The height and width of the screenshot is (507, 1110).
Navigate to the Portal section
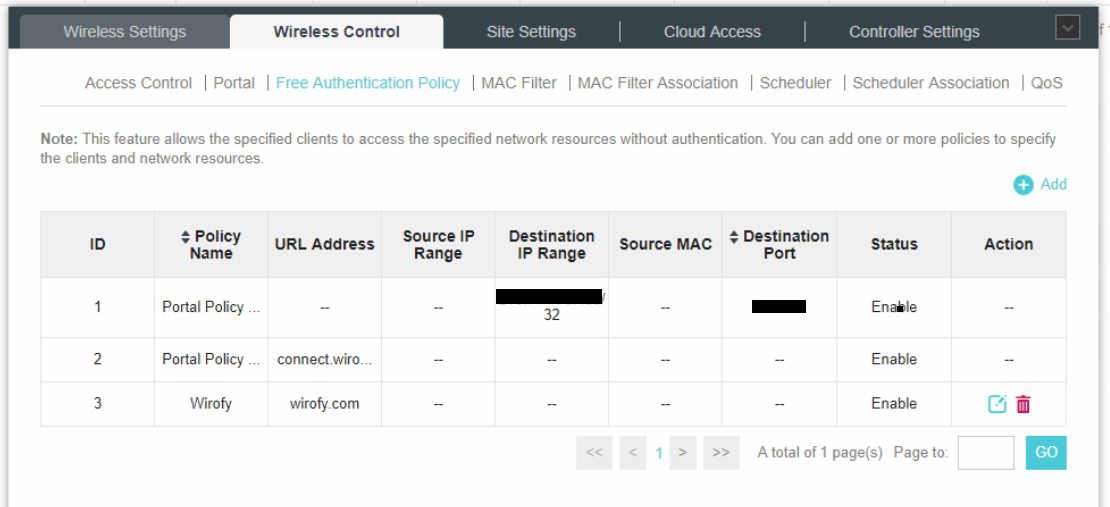(x=234, y=83)
